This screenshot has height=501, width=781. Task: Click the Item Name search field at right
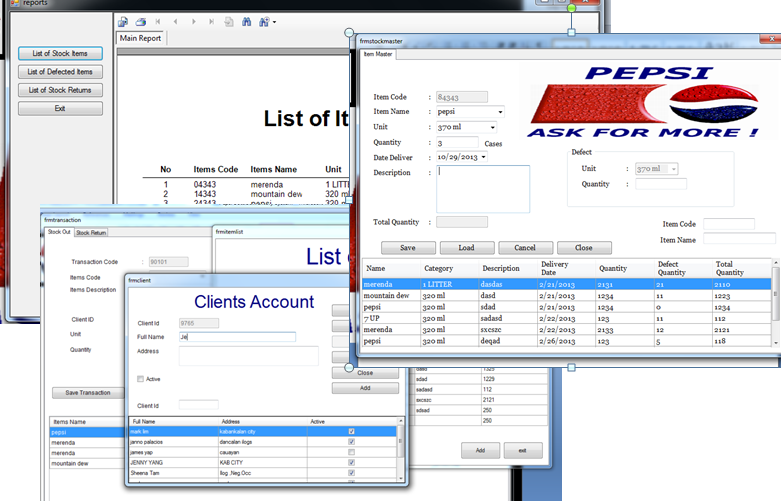(x=739, y=240)
